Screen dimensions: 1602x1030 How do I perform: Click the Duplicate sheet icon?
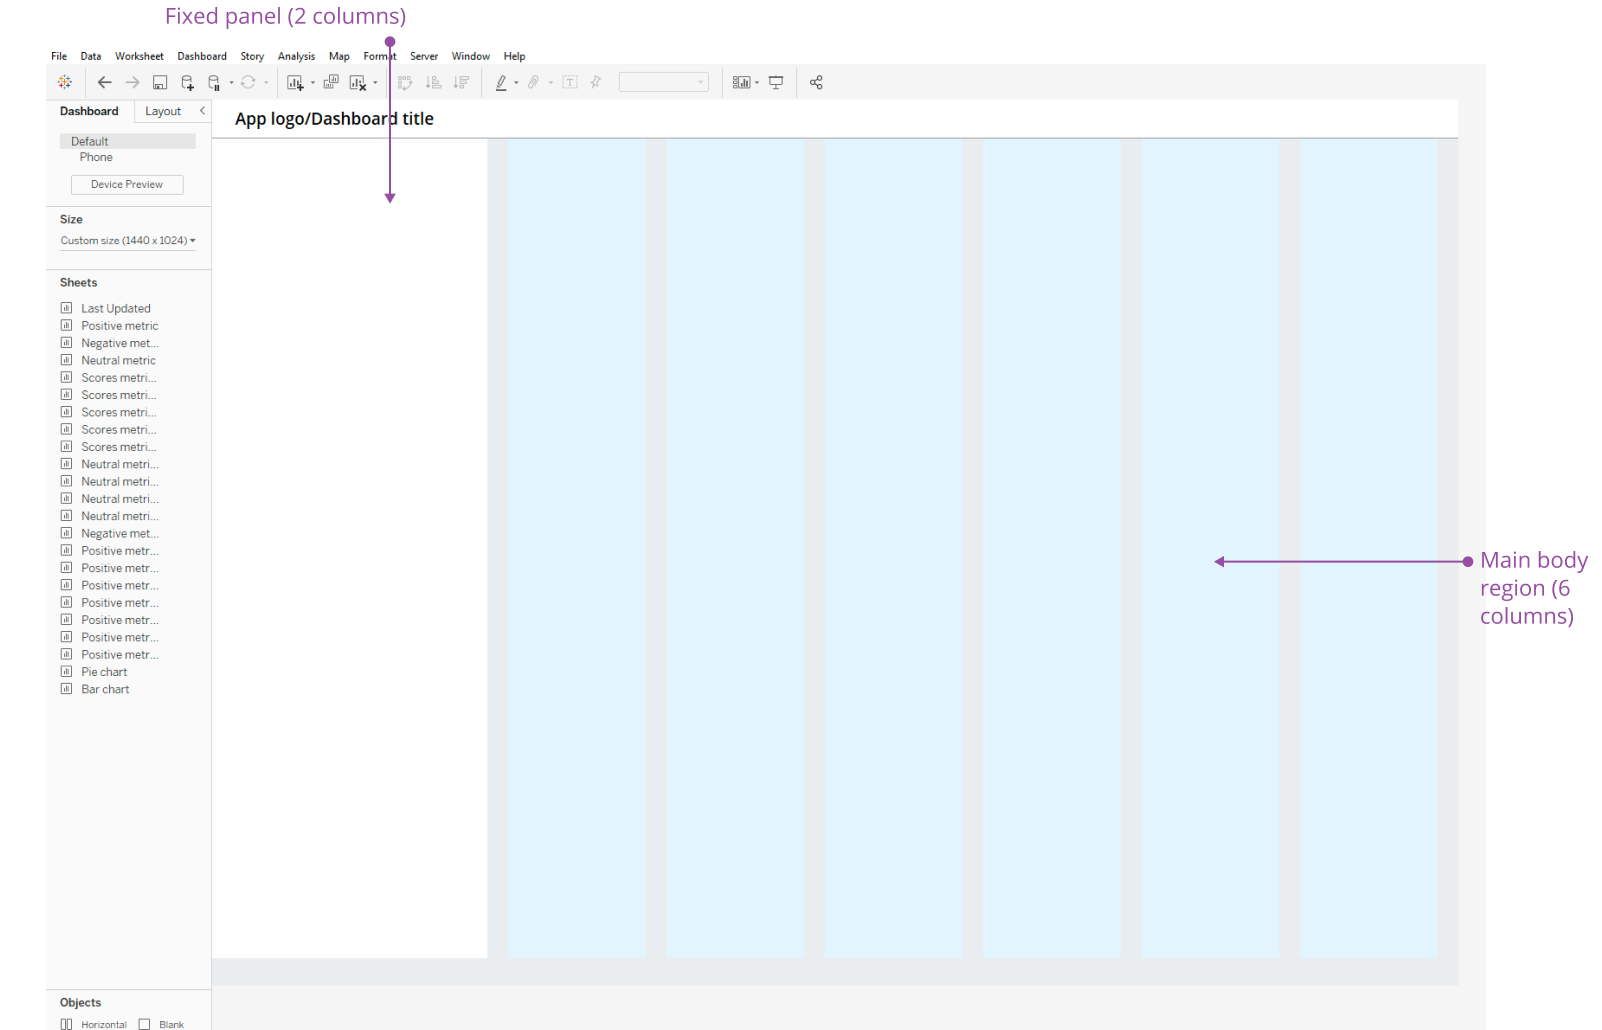(x=330, y=82)
